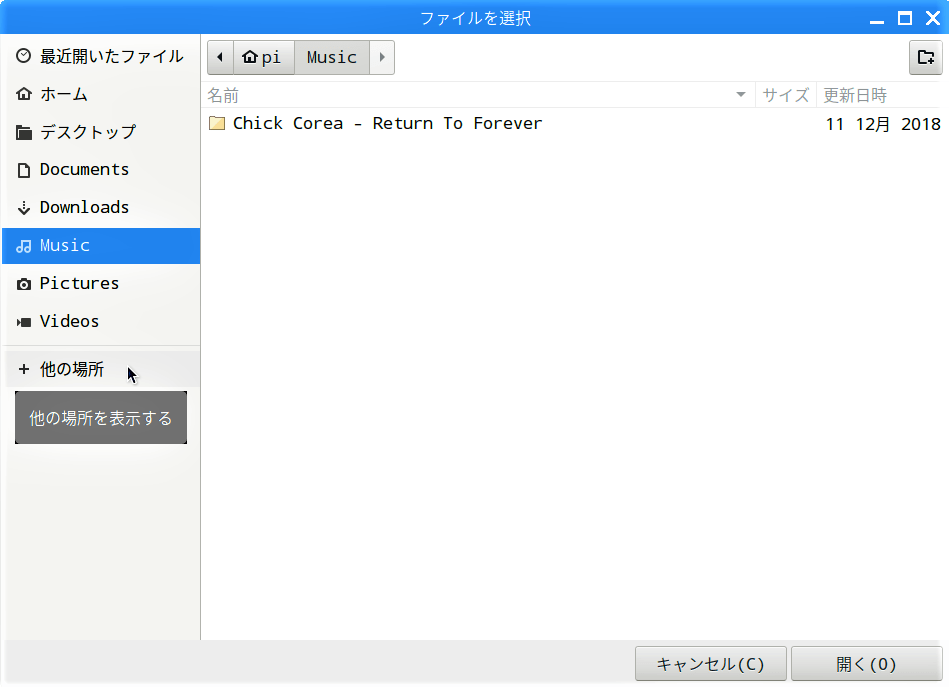Image resolution: width=949 pixels, height=687 pixels.
Task: Go forward with the right path arrow
Action: click(382, 58)
